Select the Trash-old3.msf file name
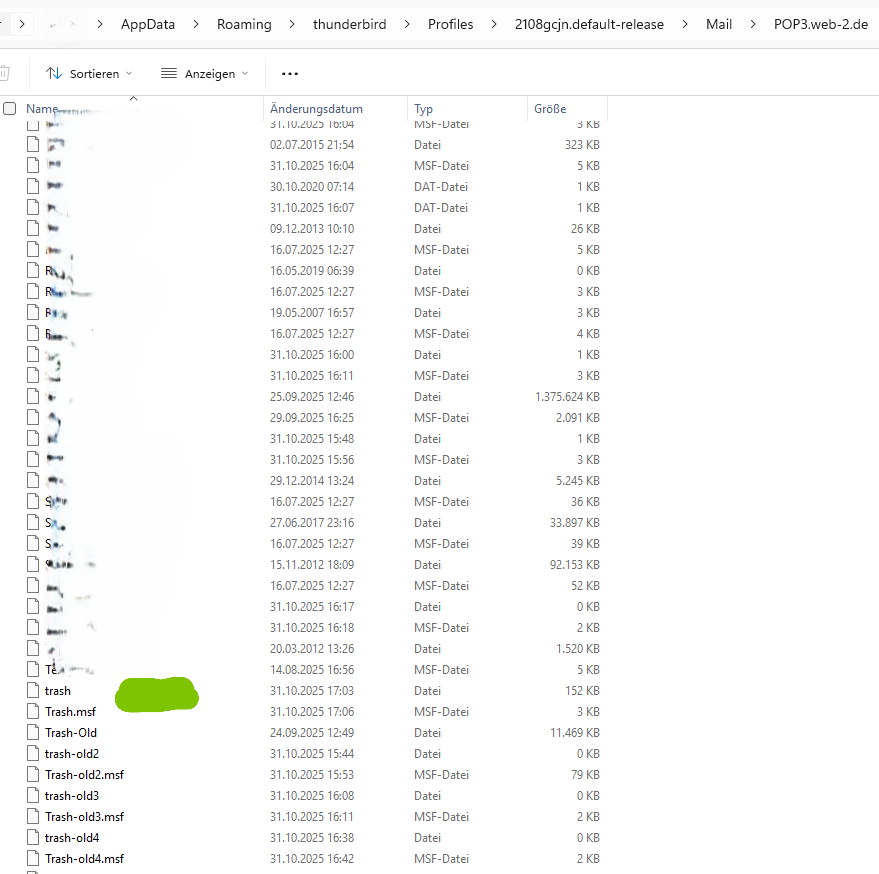The height and width of the screenshot is (874, 879). tap(84, 817)
